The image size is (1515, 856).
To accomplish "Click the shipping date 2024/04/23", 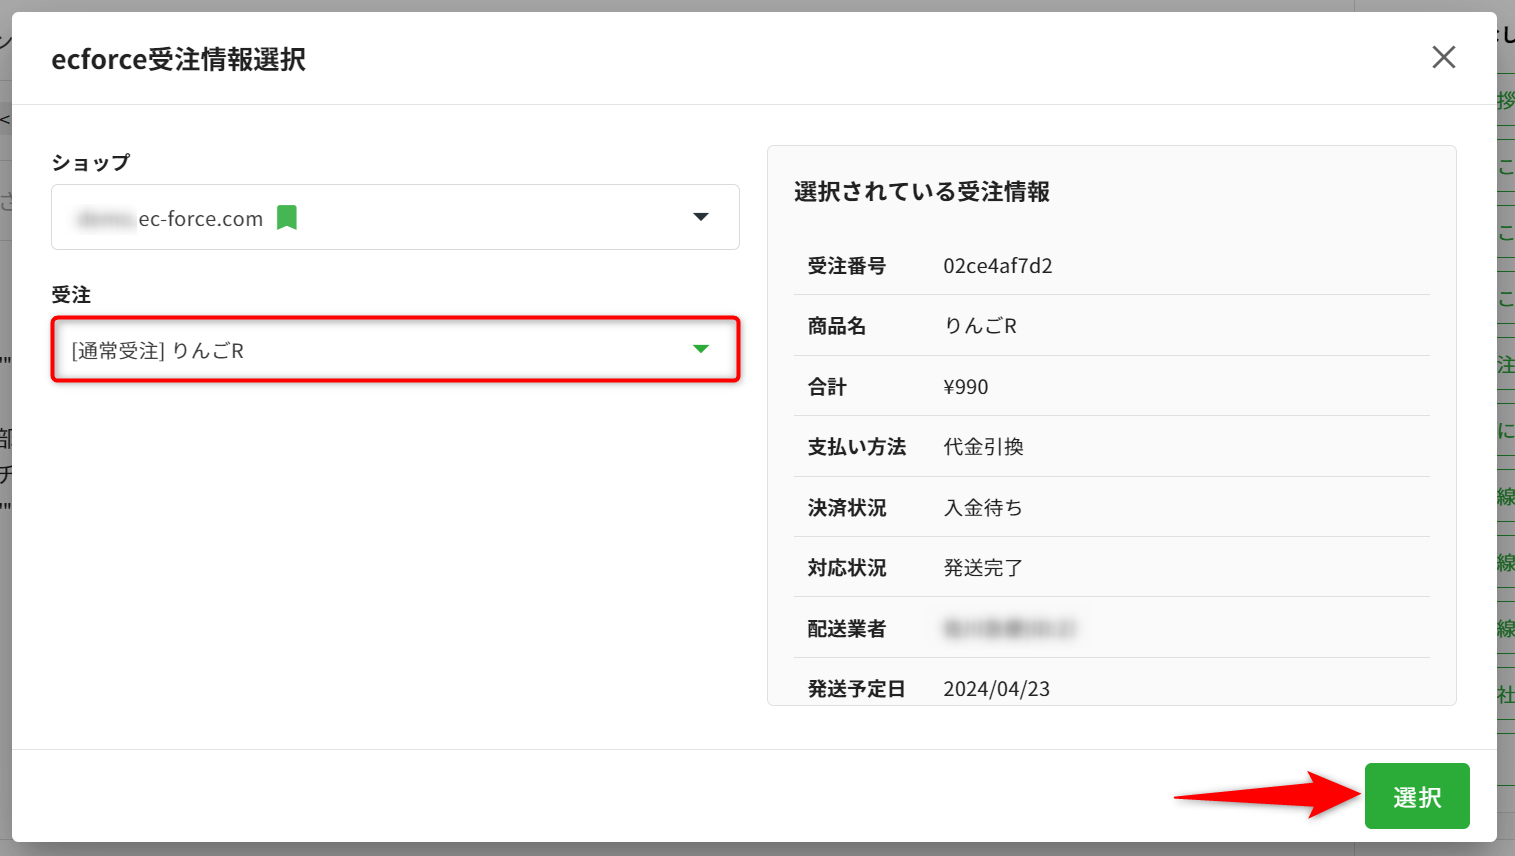I will [x=996, y=689].
